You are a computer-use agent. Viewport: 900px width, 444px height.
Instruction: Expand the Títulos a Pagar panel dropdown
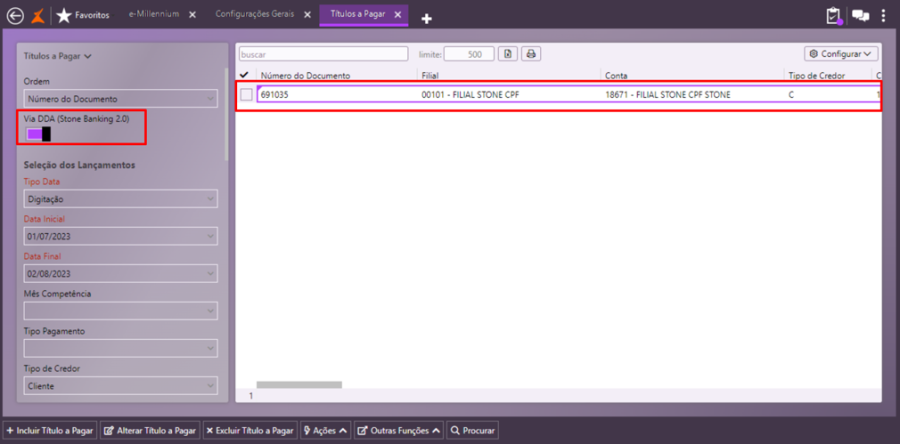click(x=58, y=56)
